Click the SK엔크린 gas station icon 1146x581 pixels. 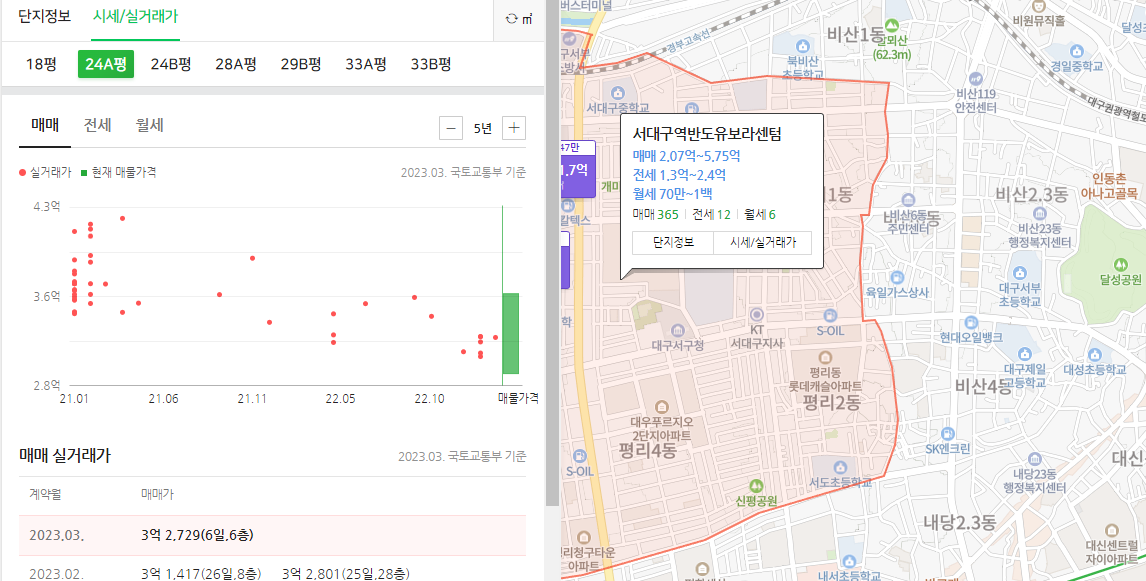(947, 434)
